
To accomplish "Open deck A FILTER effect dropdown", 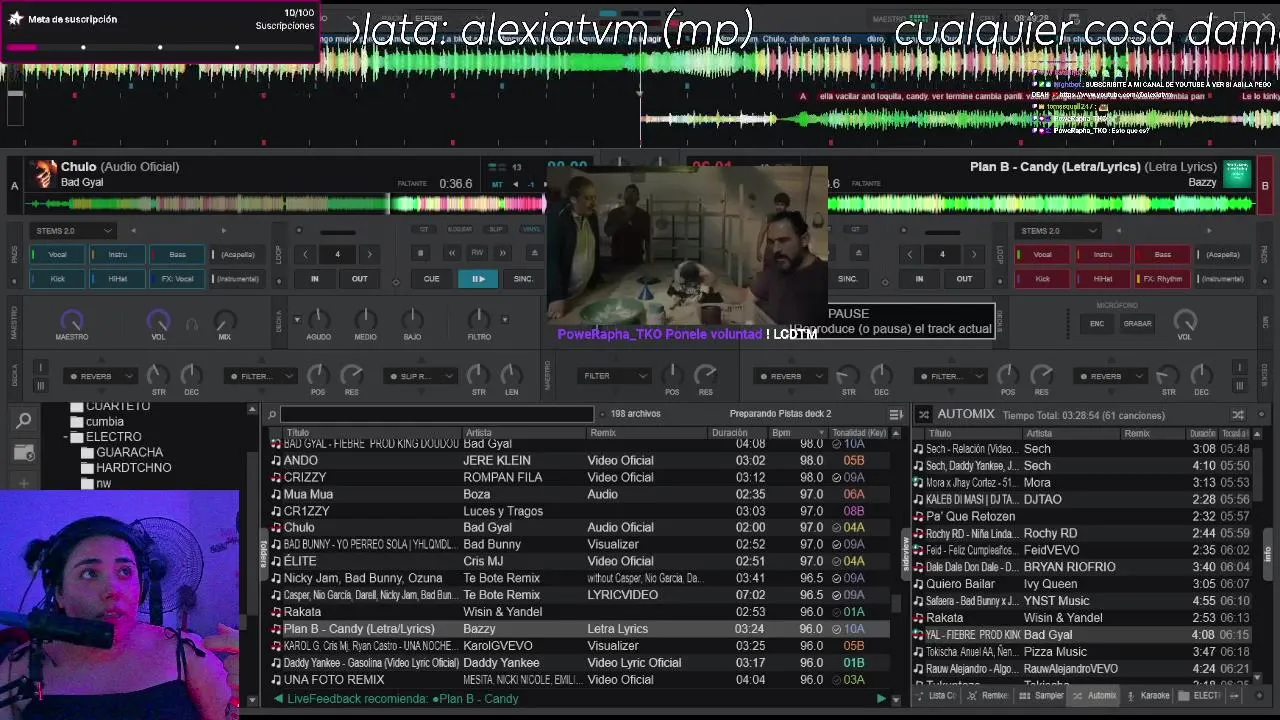I will click(x=261, y=377).
